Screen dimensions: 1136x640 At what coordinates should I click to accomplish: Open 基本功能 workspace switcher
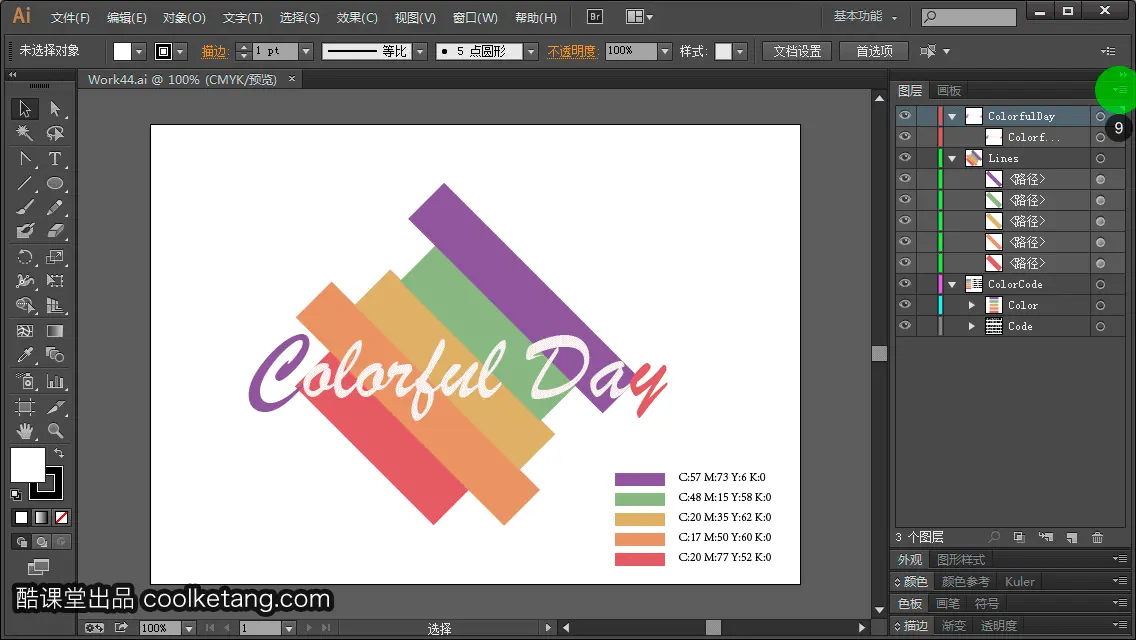(865, 17)
